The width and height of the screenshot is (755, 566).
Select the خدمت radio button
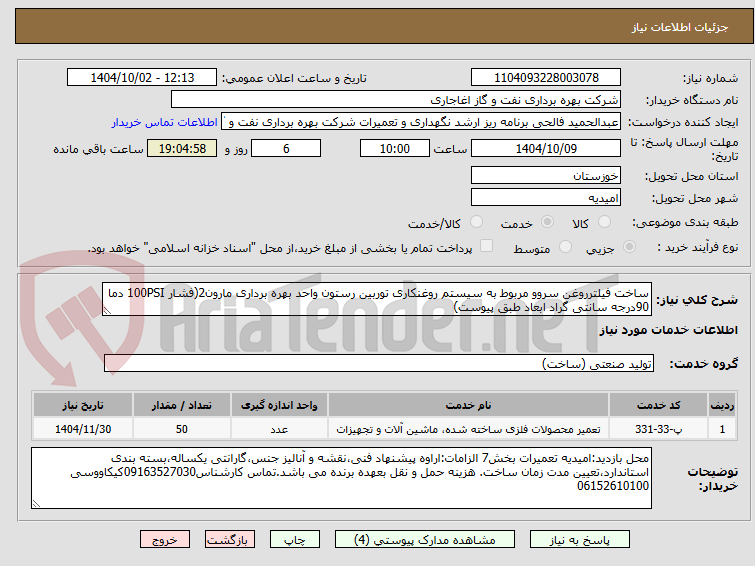click(x=547, y=222)
